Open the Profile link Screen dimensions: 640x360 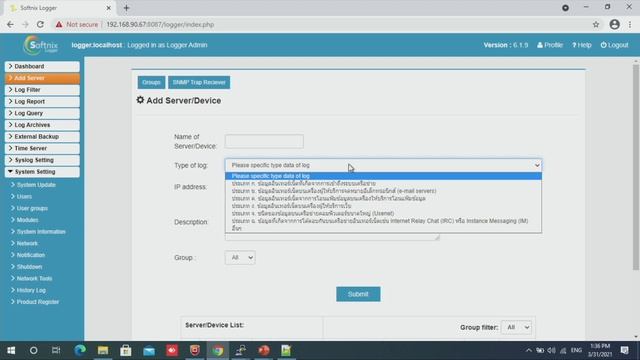pos(550,45)
